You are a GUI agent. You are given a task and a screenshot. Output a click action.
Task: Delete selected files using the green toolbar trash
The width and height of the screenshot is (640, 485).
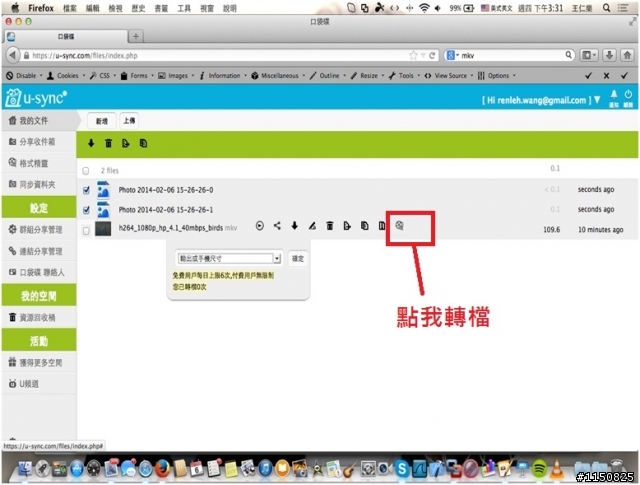pyautogui.click(x=109, y=143)
